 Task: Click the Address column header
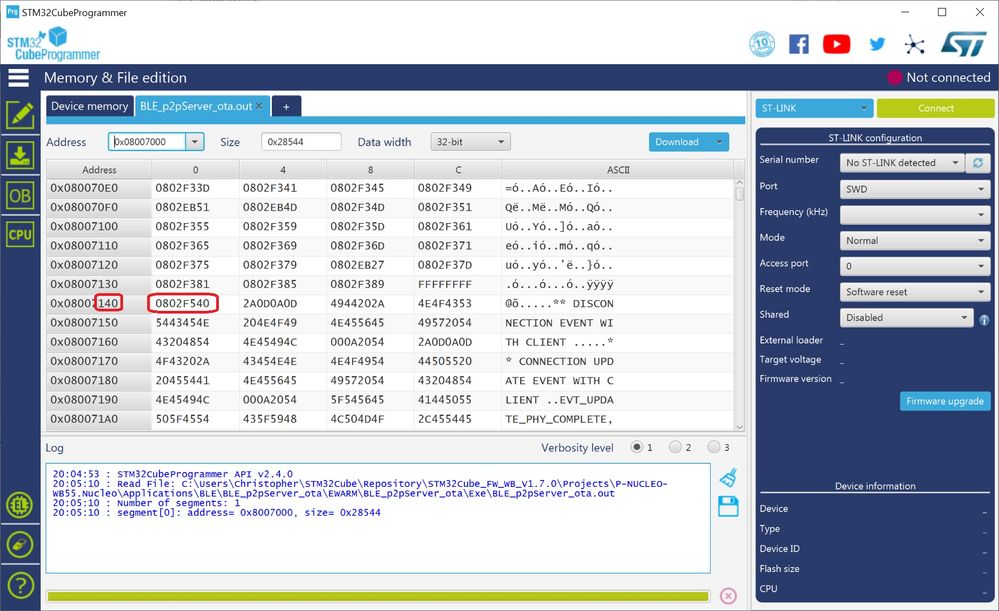[x=99, y=170]
